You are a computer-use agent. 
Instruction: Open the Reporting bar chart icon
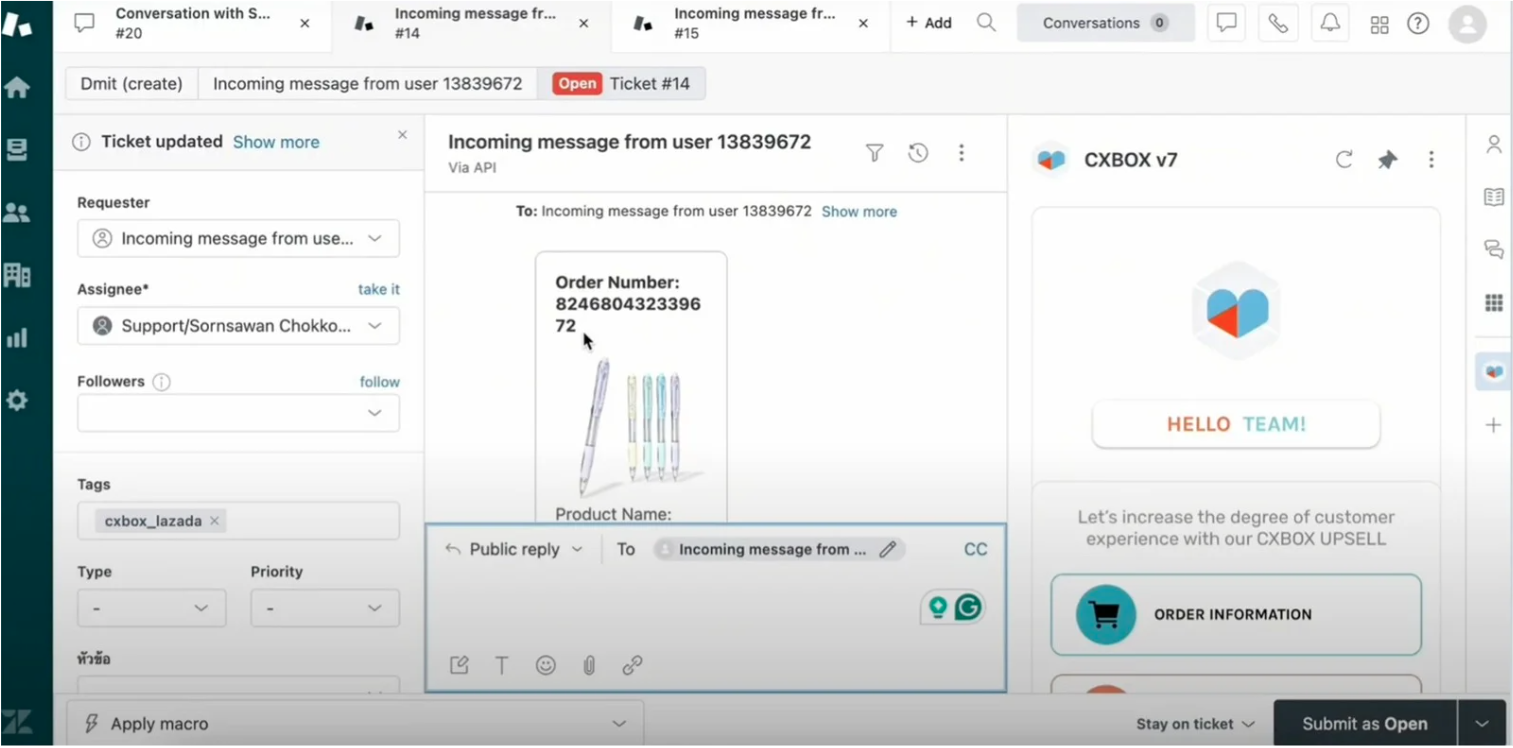click(17, 338)
